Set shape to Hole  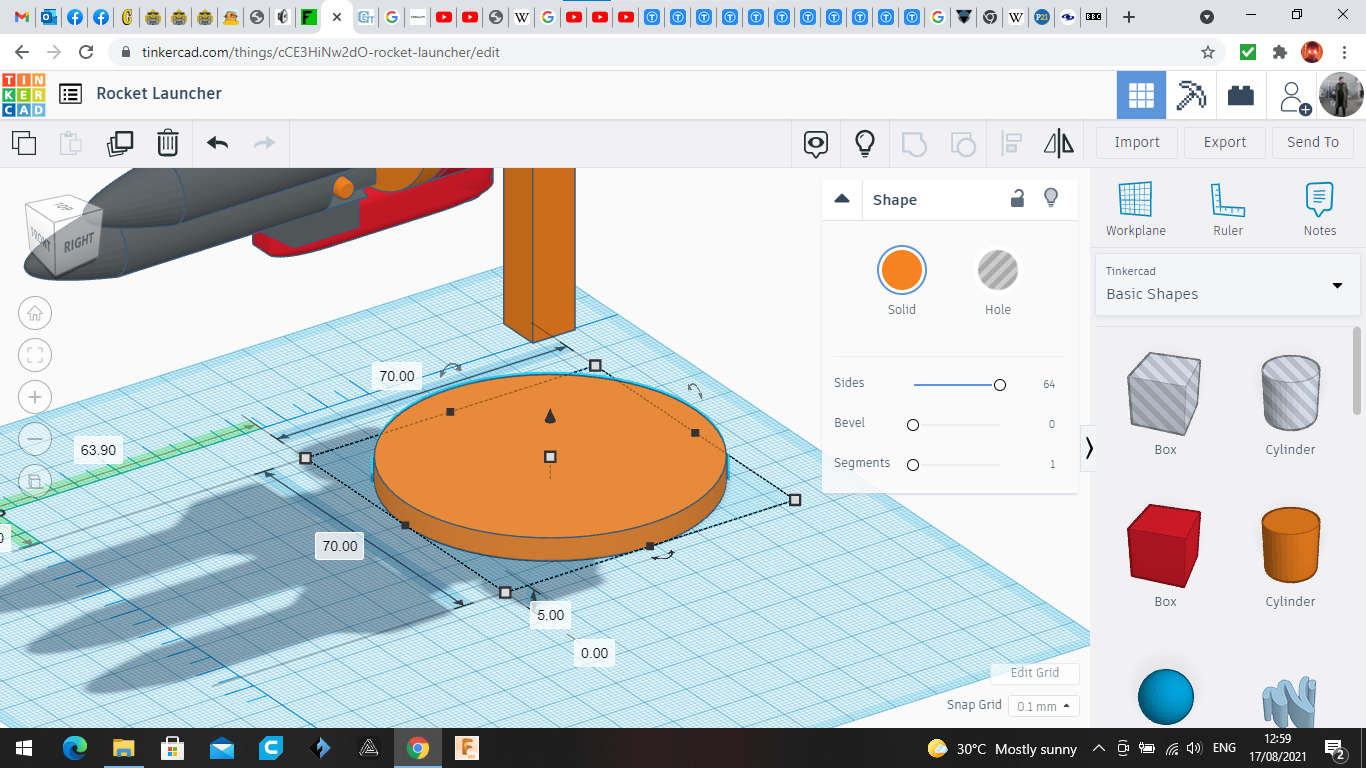(997, 271)
